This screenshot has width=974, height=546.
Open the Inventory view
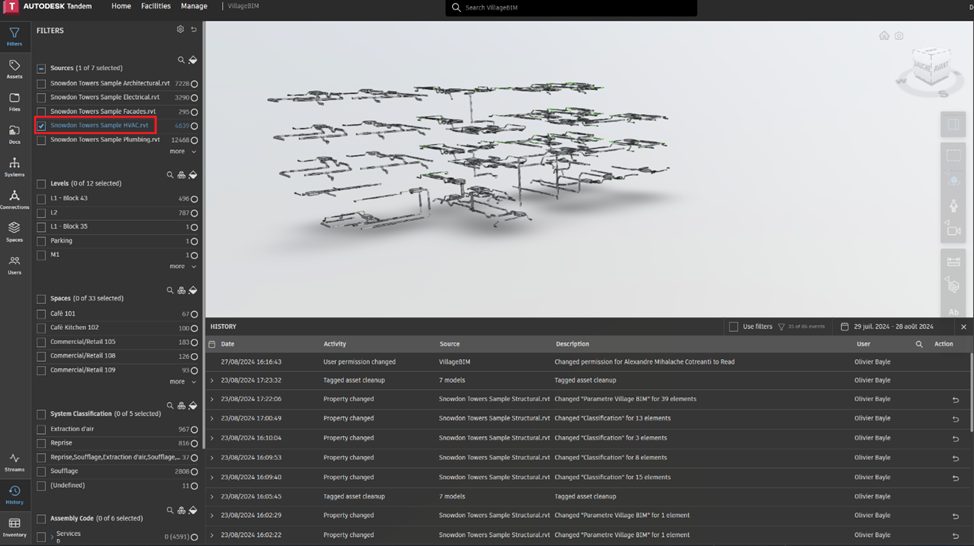tap(14, 526)
